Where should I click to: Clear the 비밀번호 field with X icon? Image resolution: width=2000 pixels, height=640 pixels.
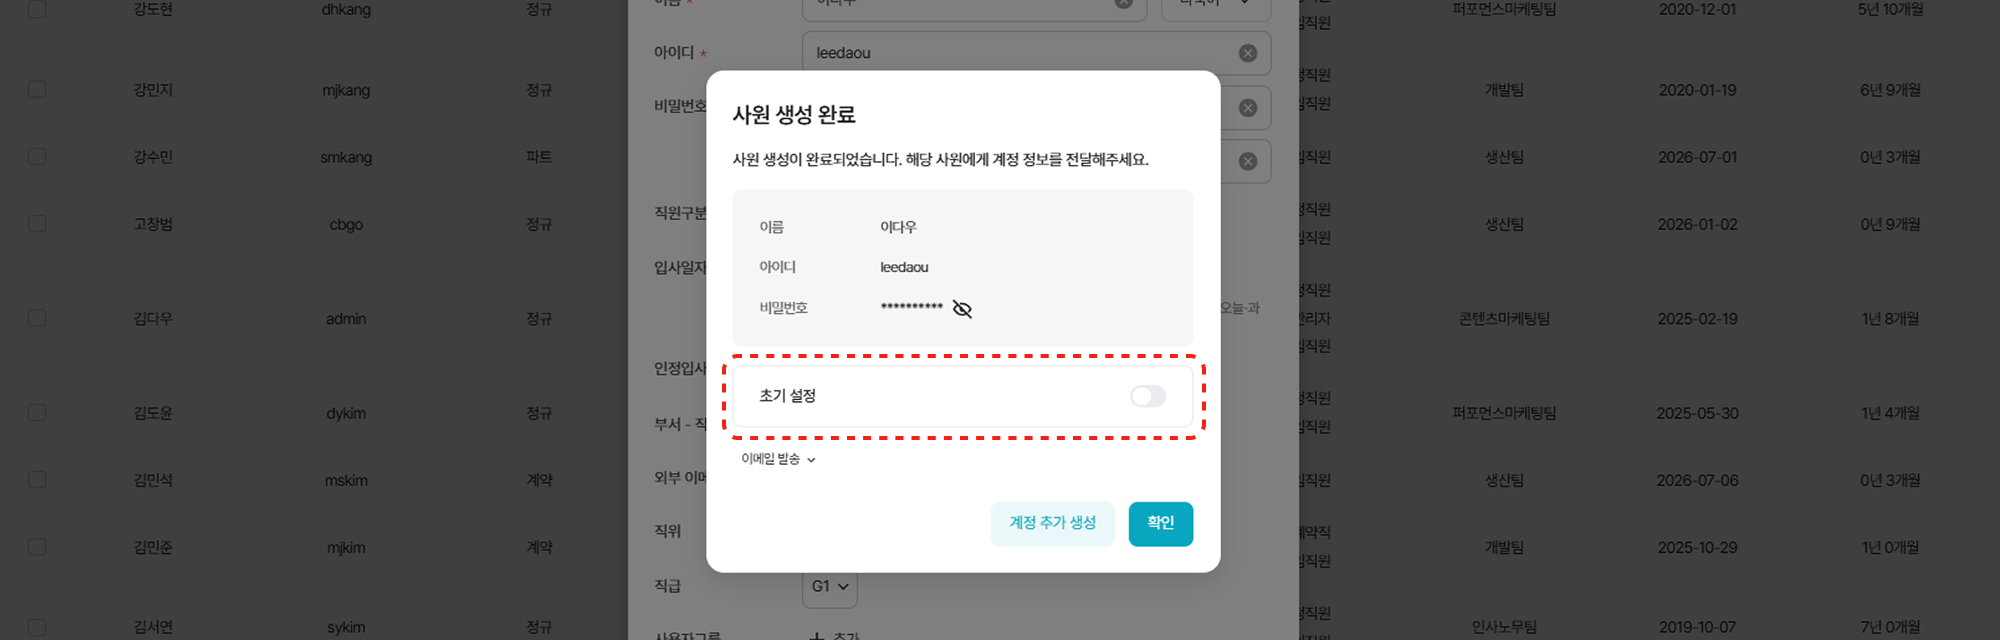(x=1247, y=108)
